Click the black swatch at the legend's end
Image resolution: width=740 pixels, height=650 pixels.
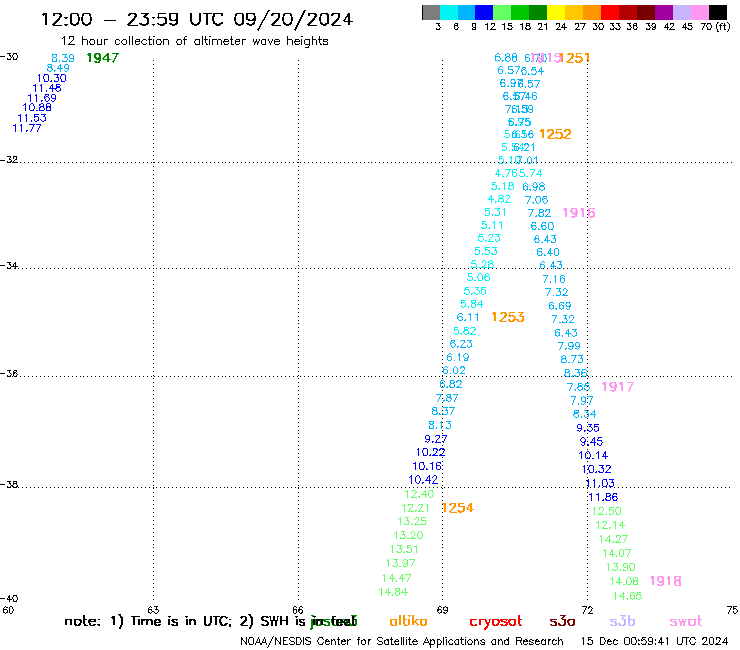[x=717, y=12]
